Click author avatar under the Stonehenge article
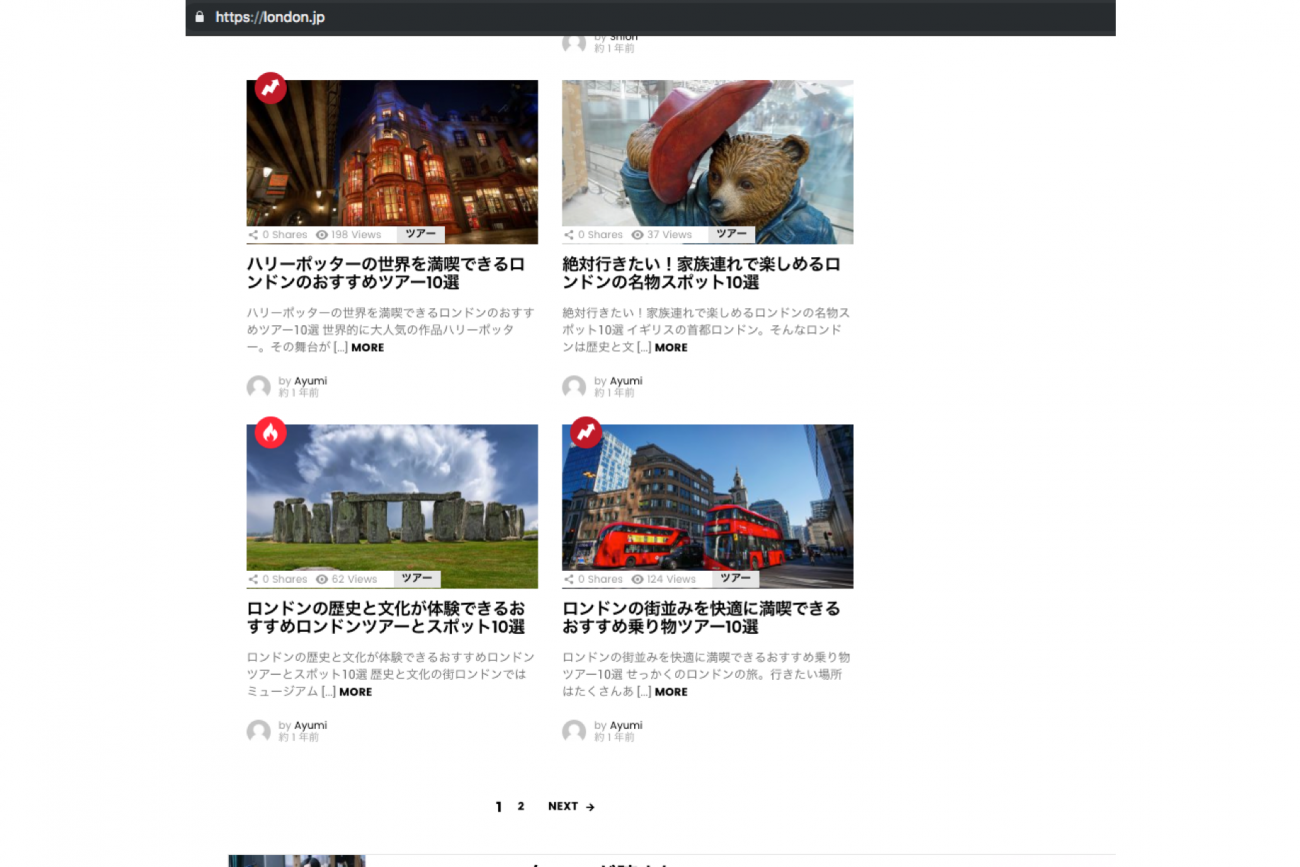Screen dimensions: 1300x867 coord(259,731)
